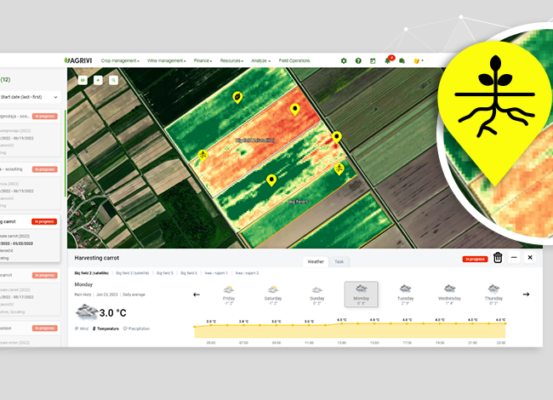Image resolution: width=553 pixels, height=400 pixels.
Task: Toggle map layer visibility eye button
Action: (x=83, y=80)
